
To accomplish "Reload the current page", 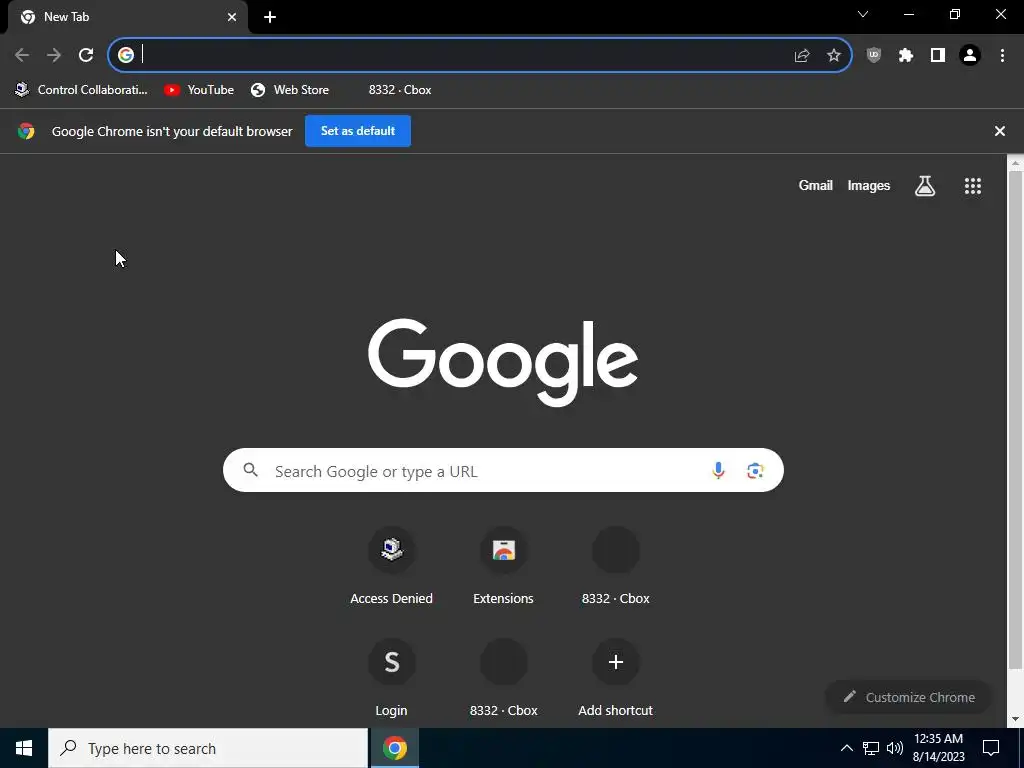I will click(86, 55).
